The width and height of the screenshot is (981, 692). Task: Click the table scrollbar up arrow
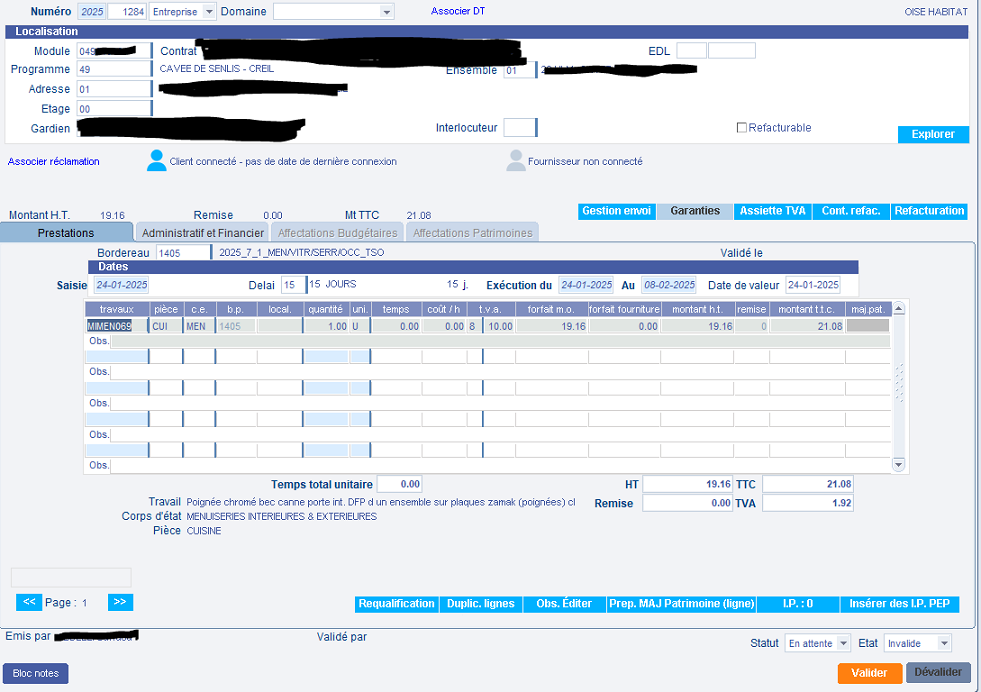tap(897, 308)
